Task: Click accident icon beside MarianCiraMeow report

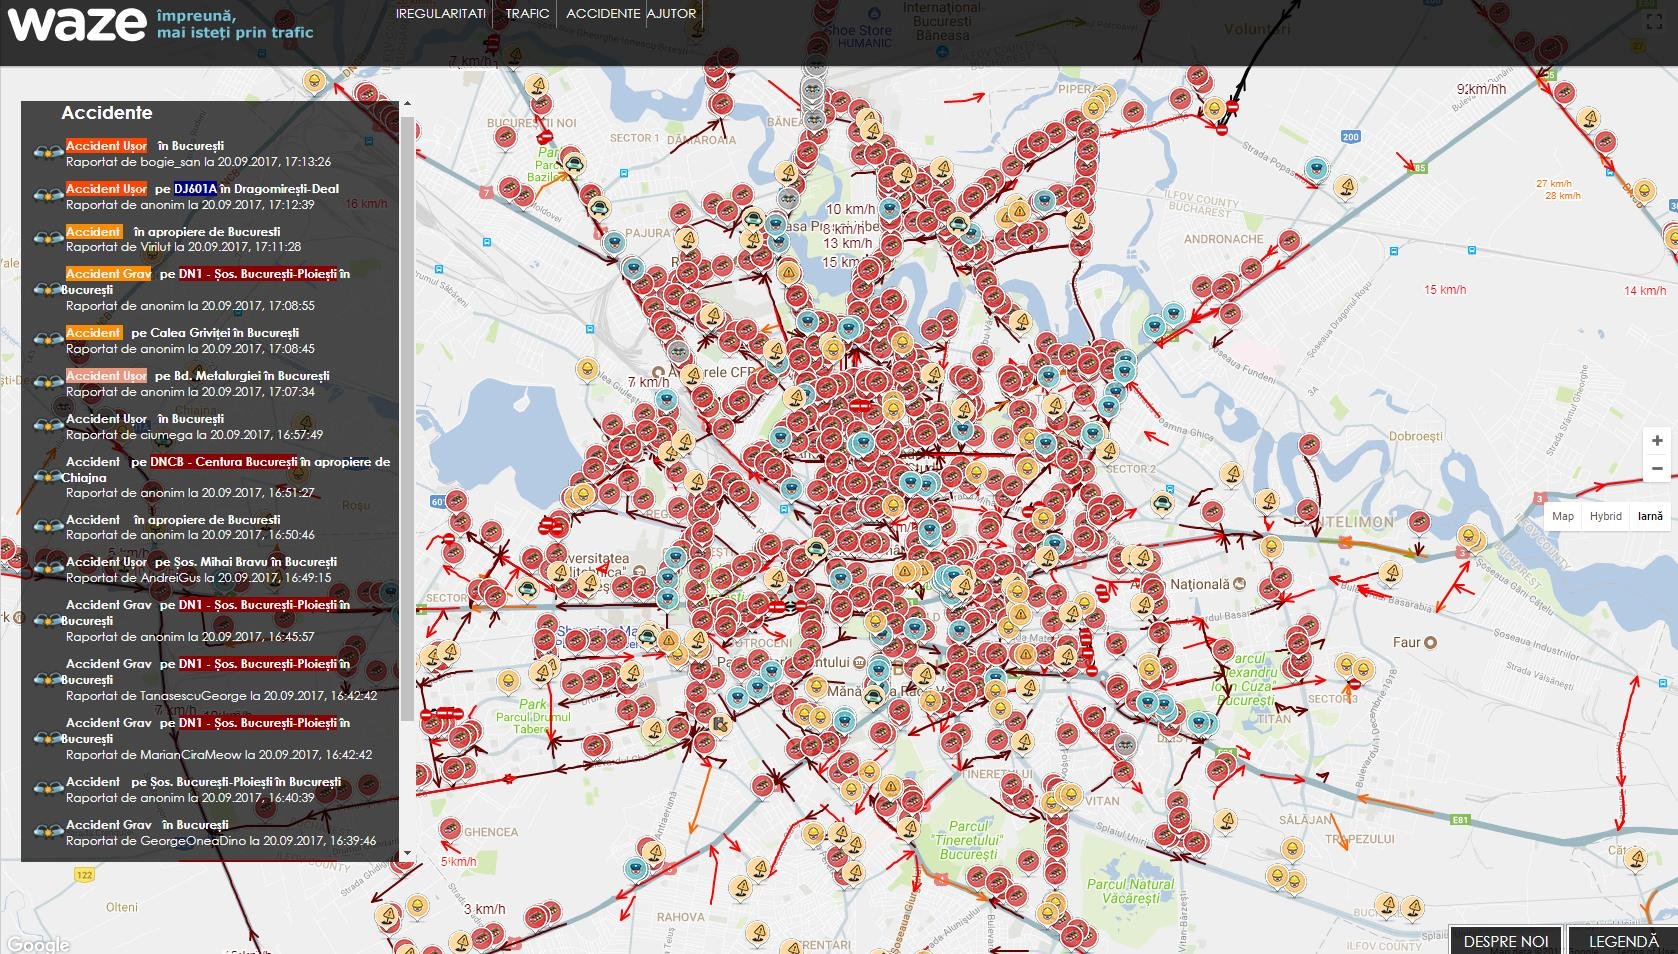Action: (x=48, y=738)
